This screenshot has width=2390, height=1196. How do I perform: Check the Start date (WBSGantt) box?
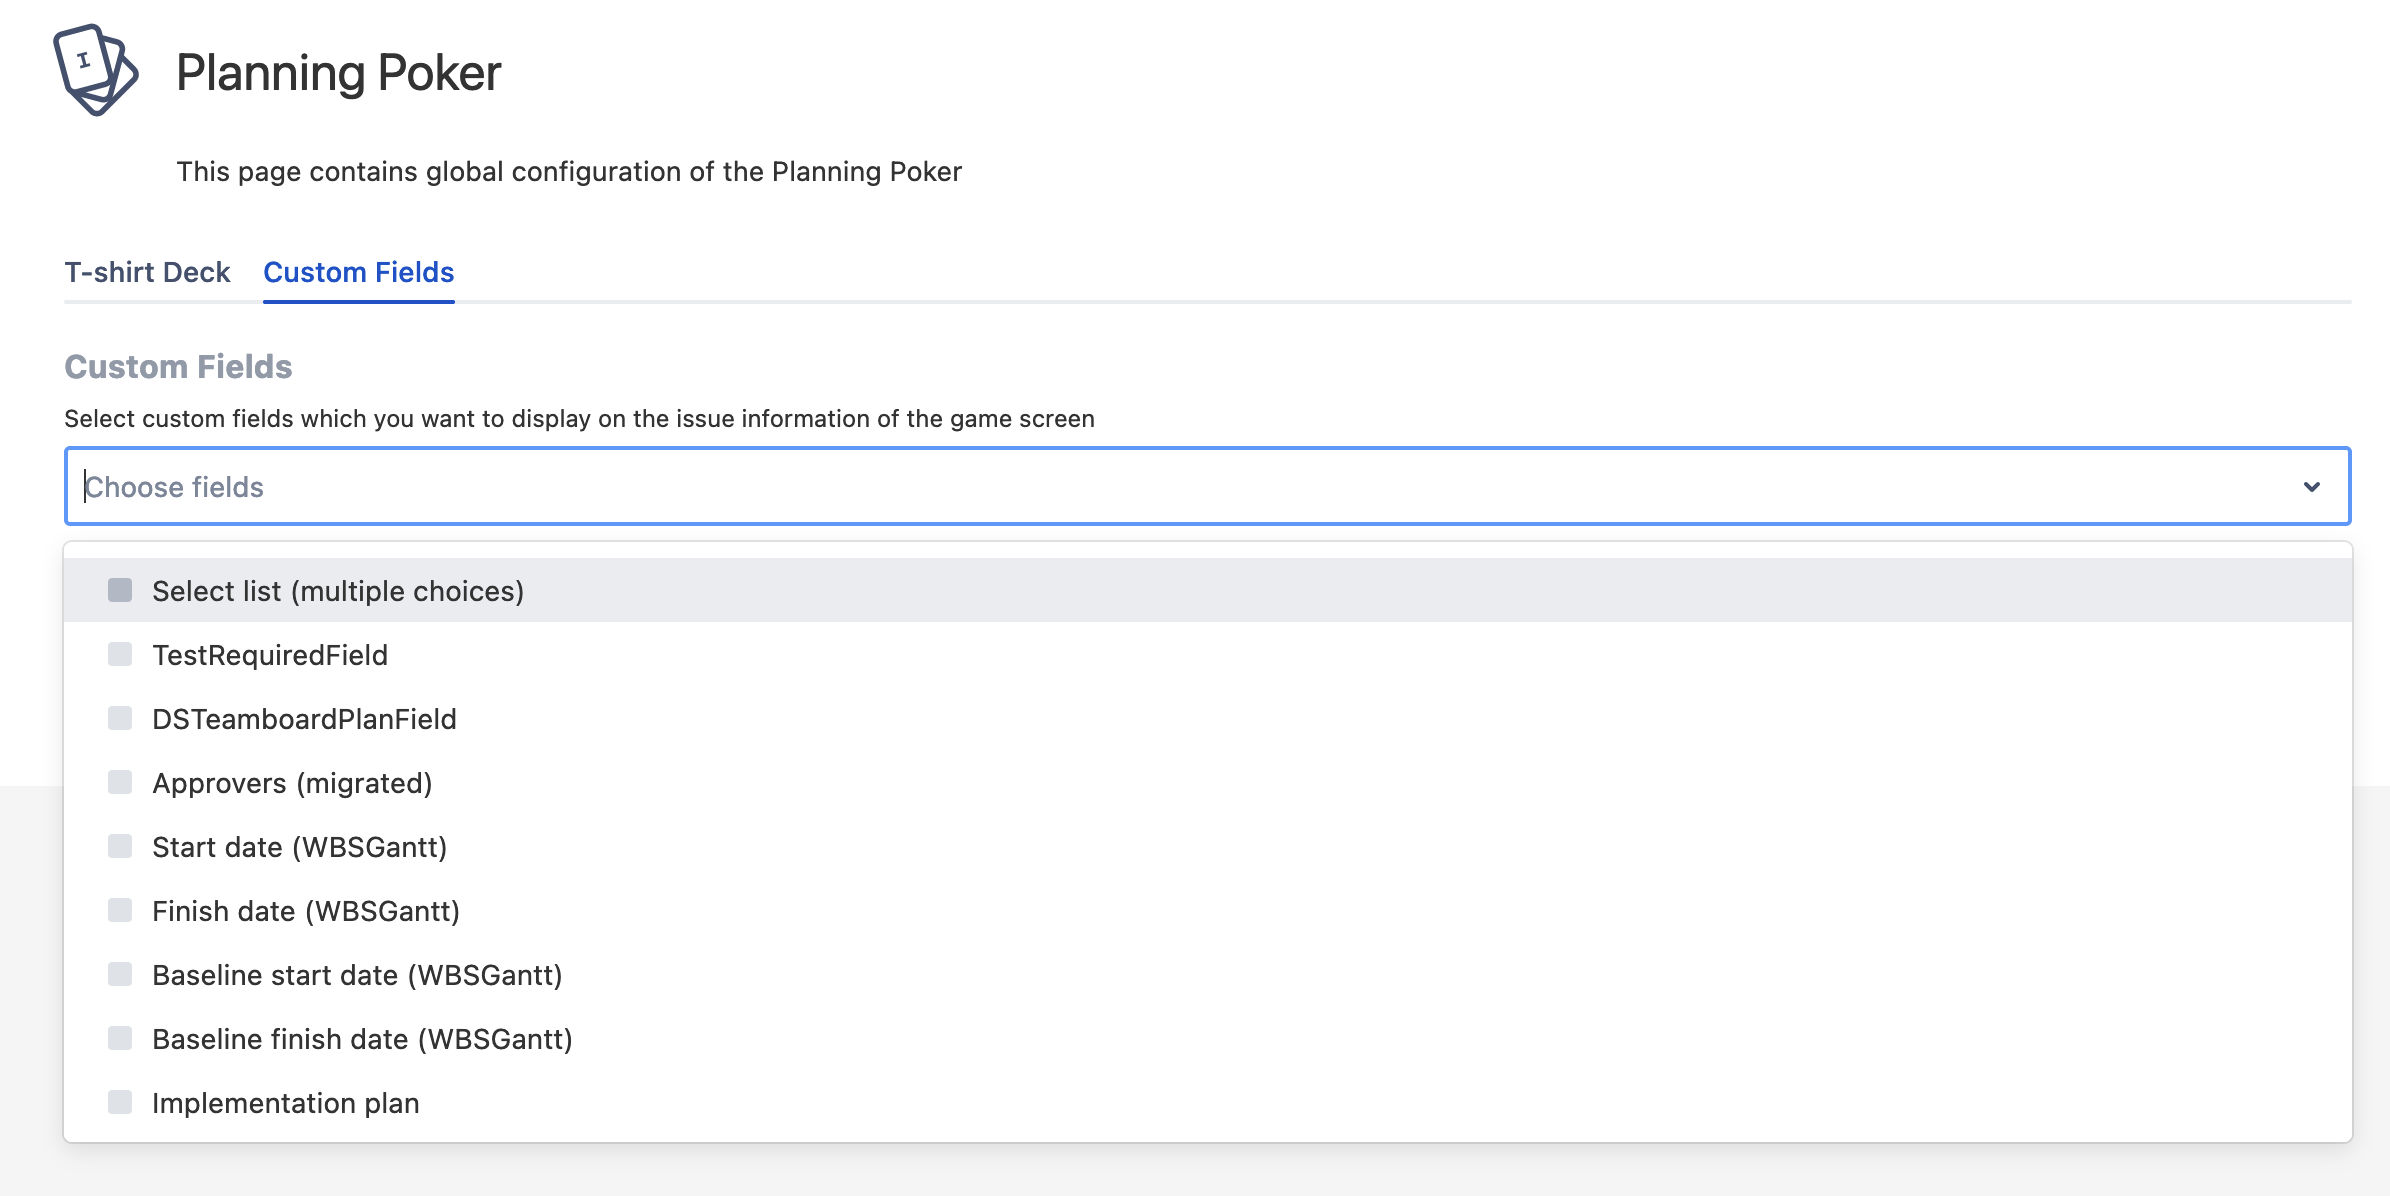pyautogui.click(x=120, y=846)
